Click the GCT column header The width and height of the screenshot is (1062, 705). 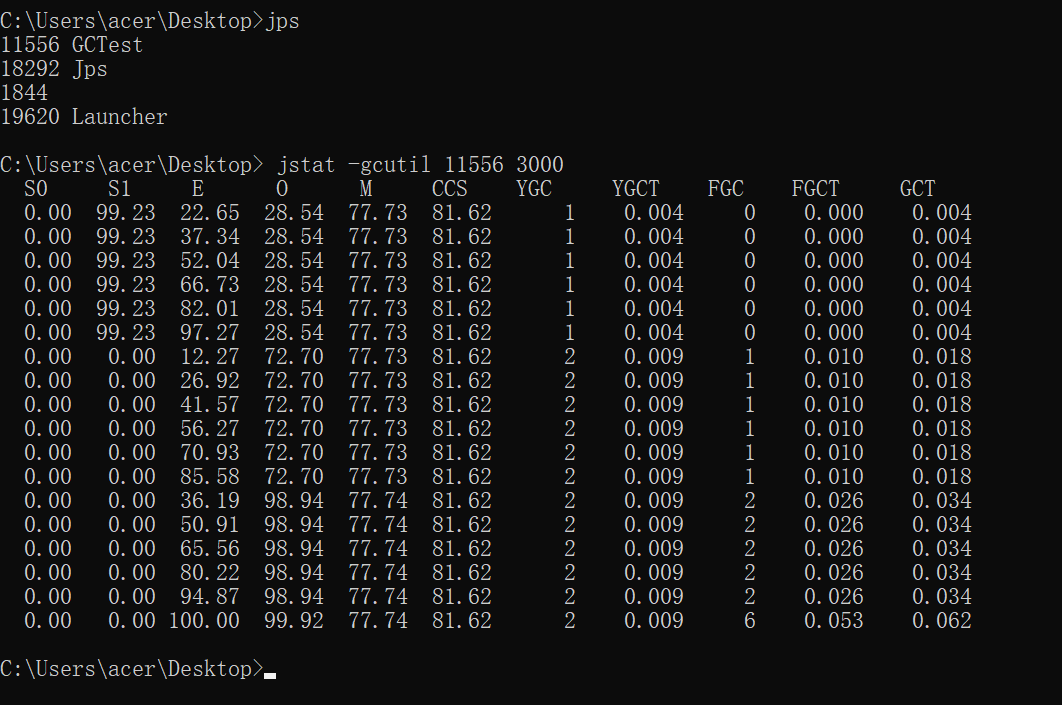pyautogui.click(x=917, y=189)
